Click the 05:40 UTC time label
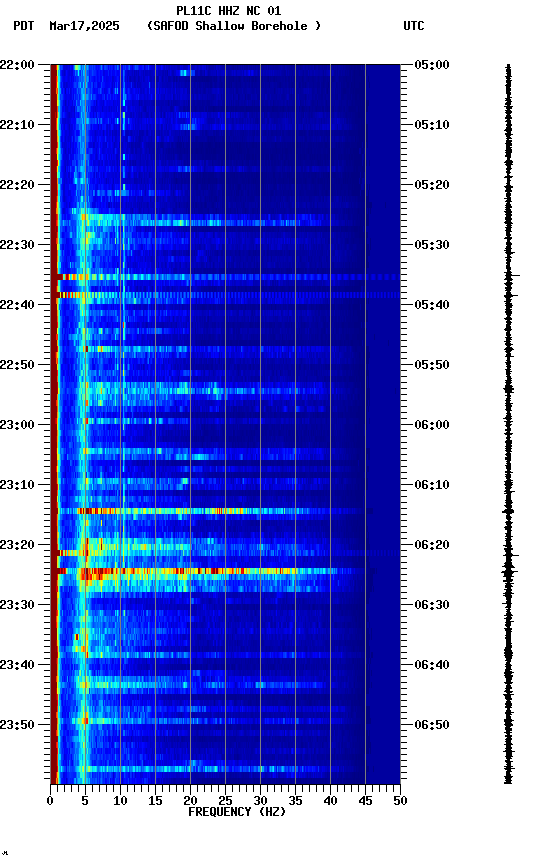 432,305
